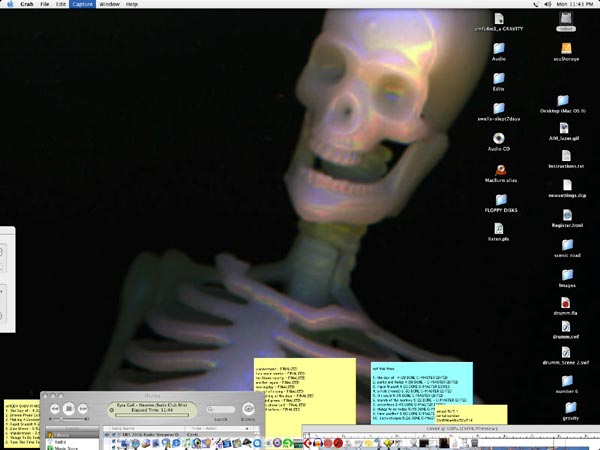Screen dimensions: 600x450
Task: Select the newsettings.dcp file icon
Action: (x=567, y=185)
